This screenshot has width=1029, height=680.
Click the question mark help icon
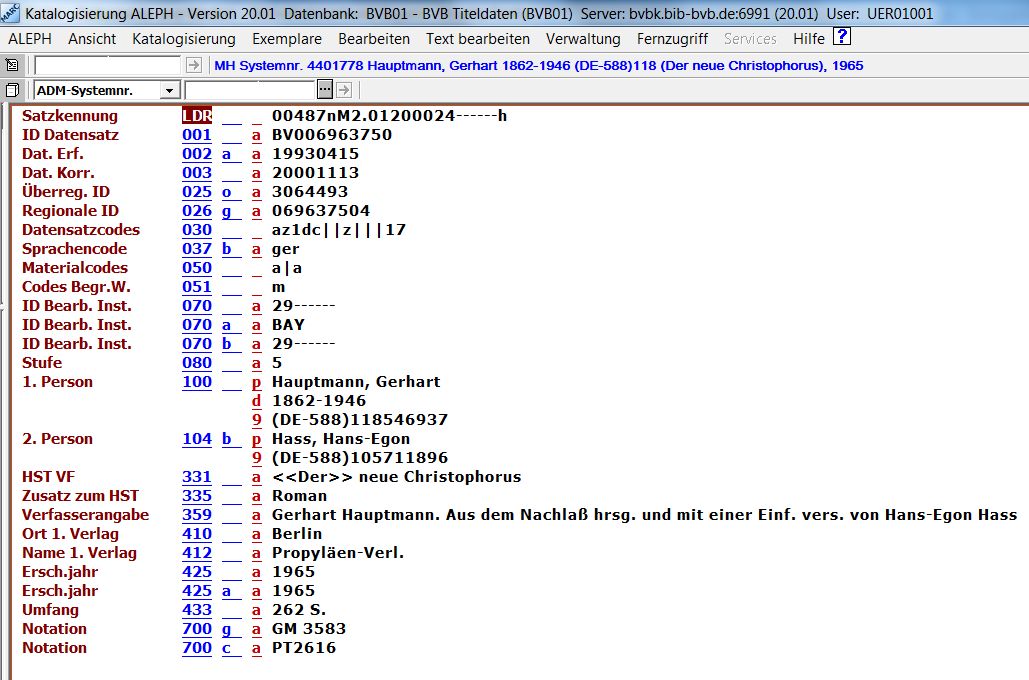[x=842, y=38]
